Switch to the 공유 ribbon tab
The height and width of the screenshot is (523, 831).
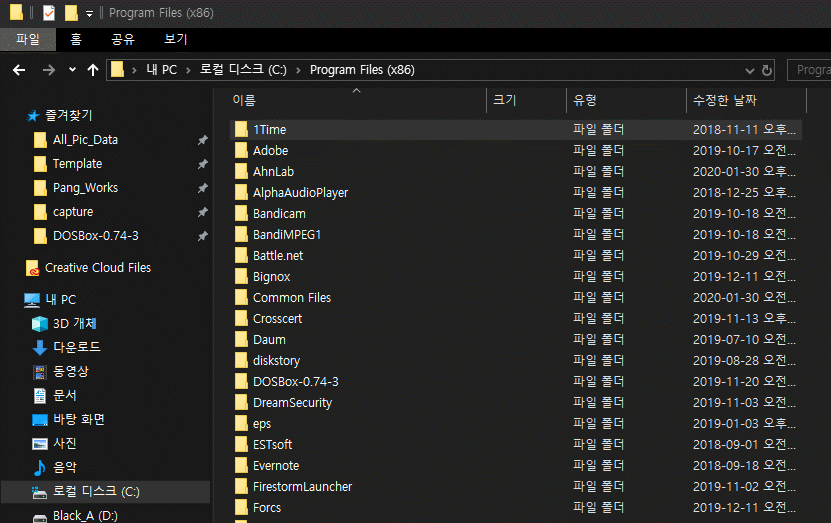(x=123, y=39)
